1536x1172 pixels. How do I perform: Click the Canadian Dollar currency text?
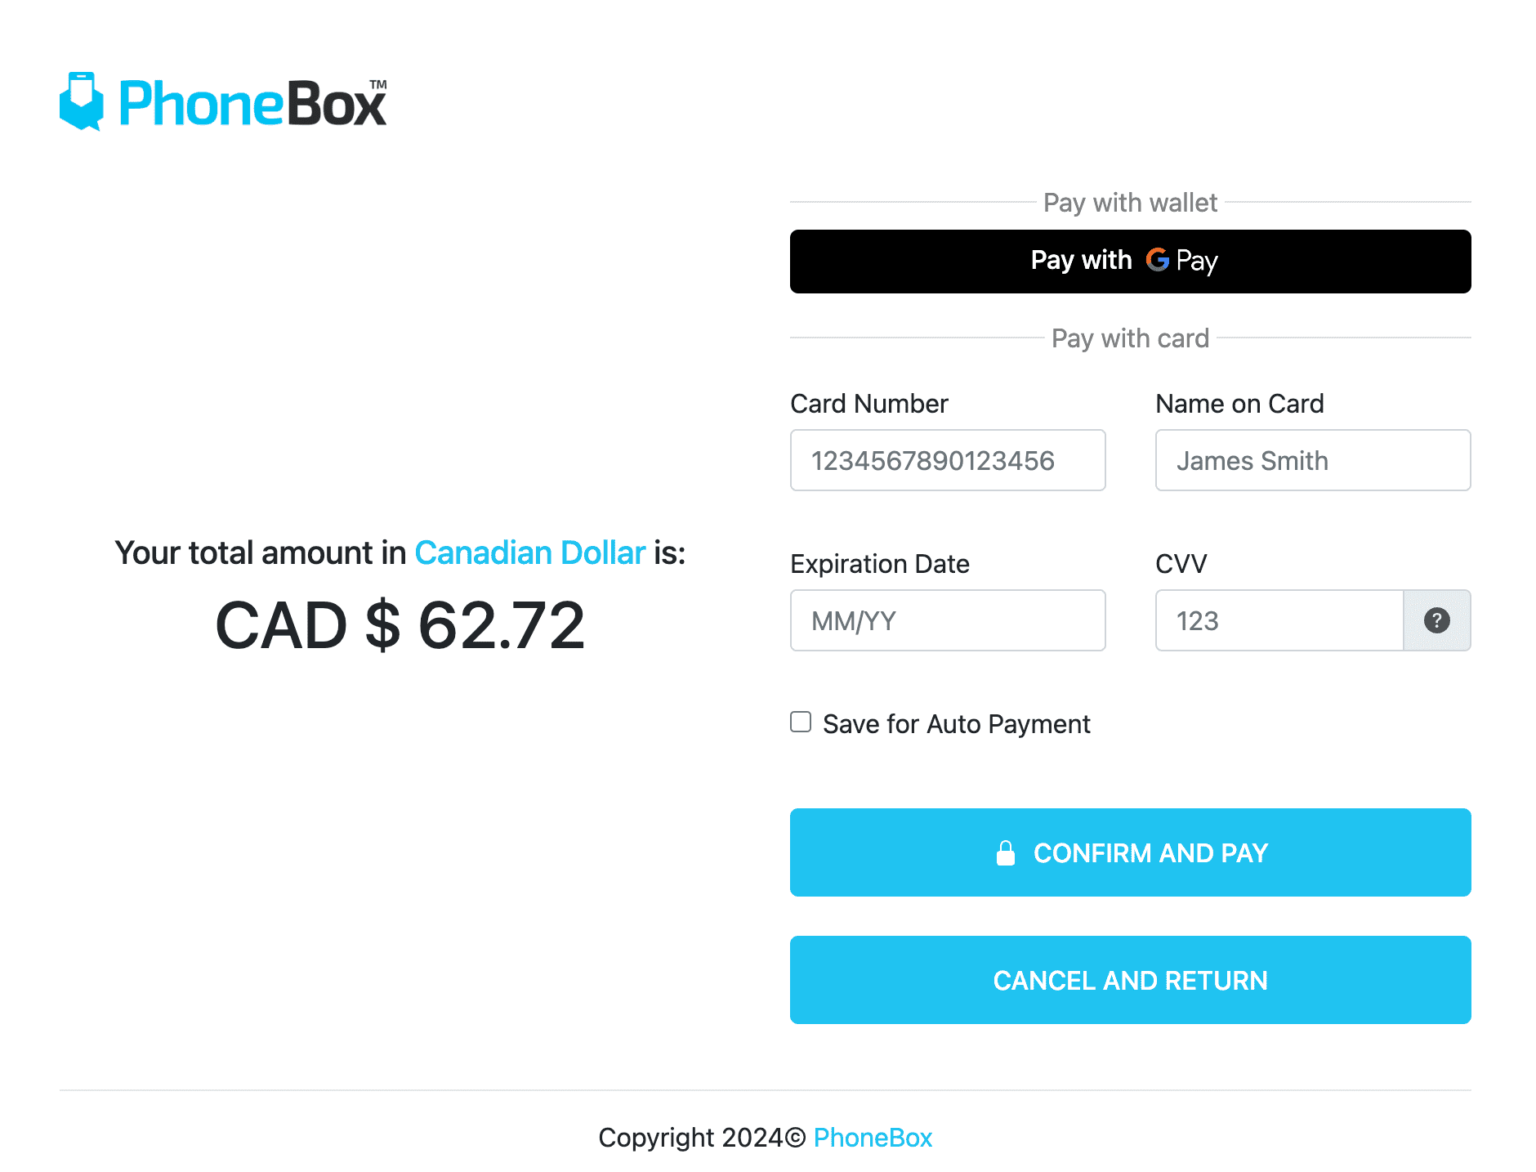point(530,553)
